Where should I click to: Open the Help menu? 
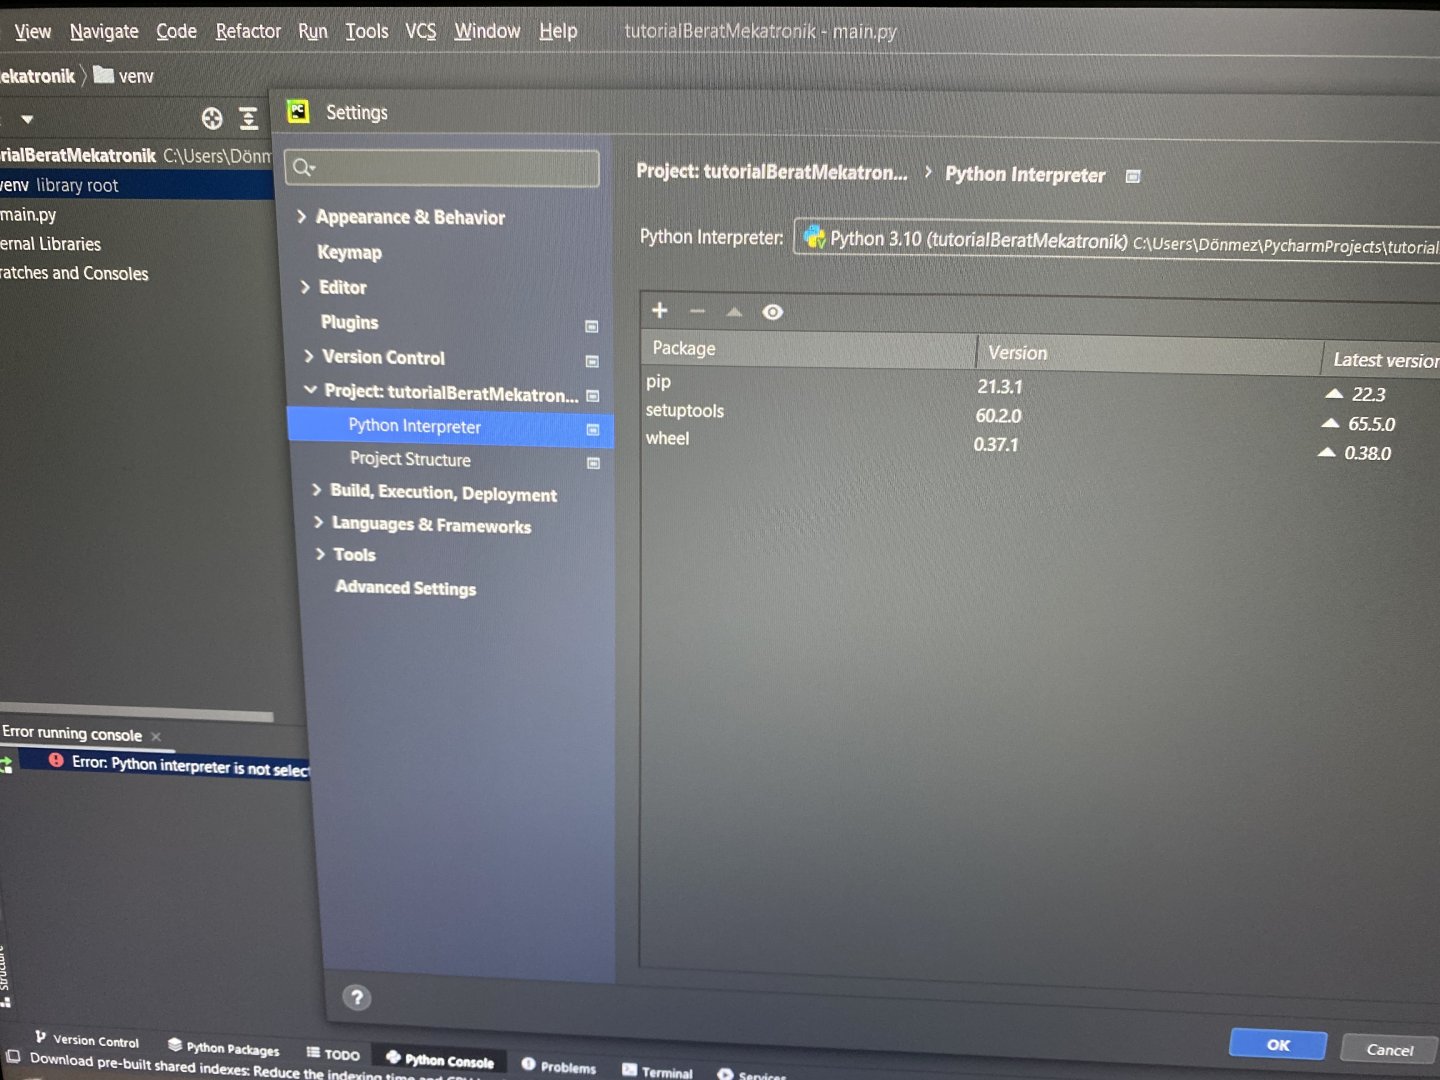(558, 31)
